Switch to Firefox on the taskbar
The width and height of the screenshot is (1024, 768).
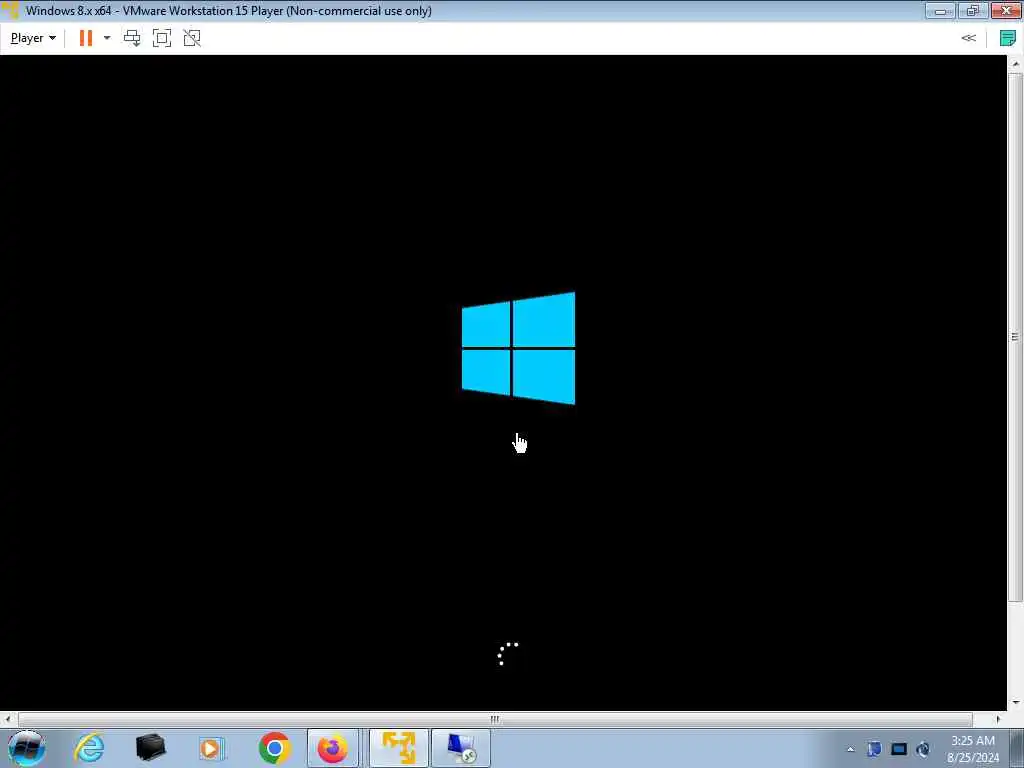(333, 748)
